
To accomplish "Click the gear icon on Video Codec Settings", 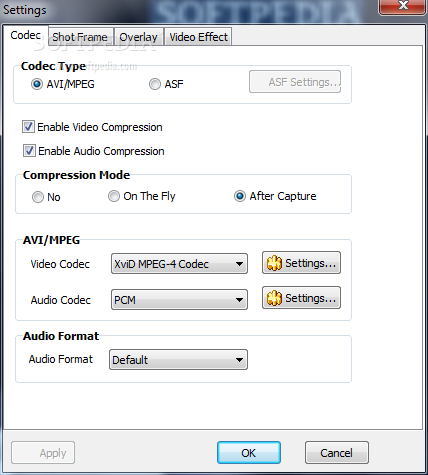I will 274,263.
